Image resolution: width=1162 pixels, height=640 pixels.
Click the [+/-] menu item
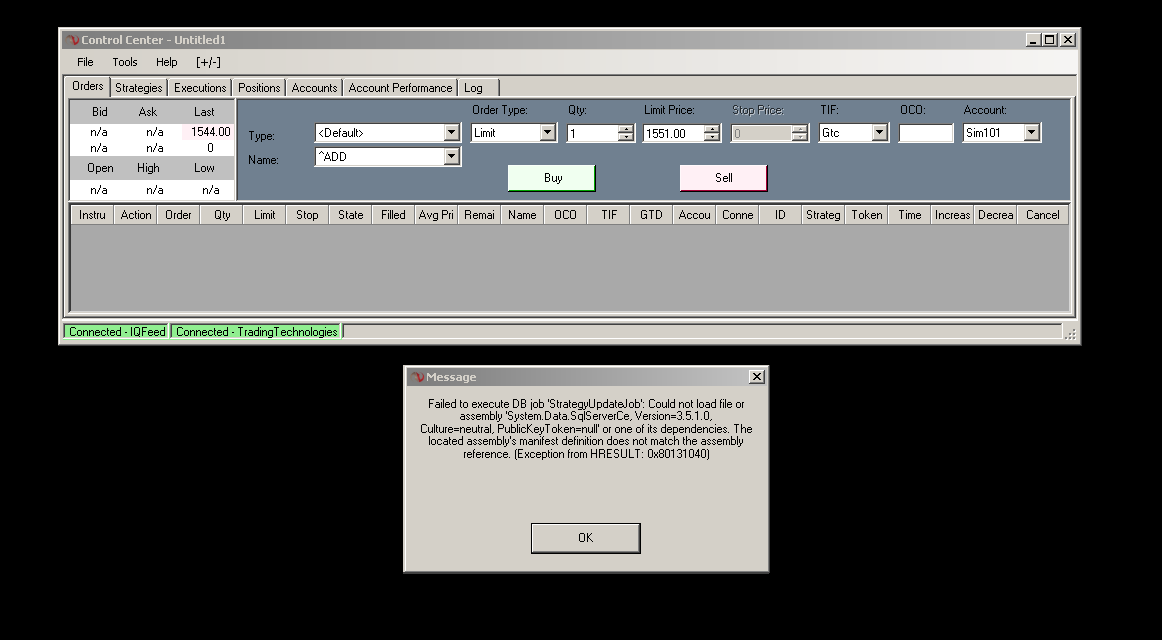pyautogui.click(x=208, y=62)
